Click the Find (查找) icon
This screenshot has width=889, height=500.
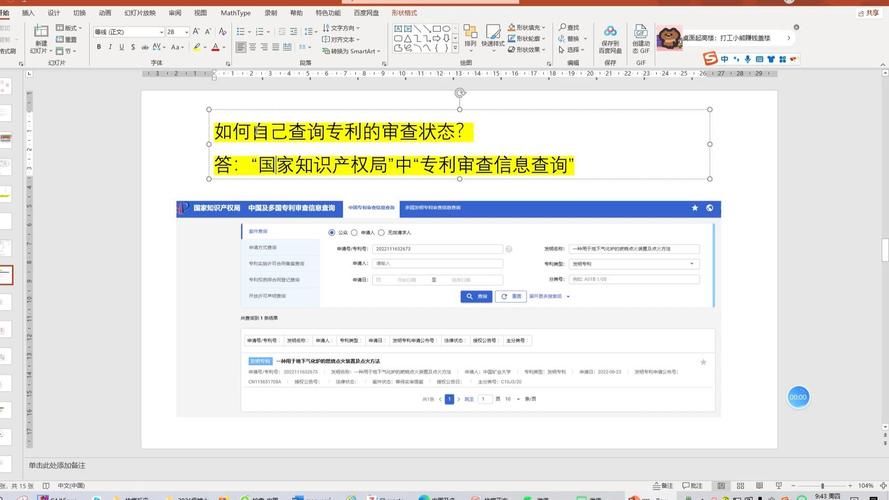(x=569, y=27)
